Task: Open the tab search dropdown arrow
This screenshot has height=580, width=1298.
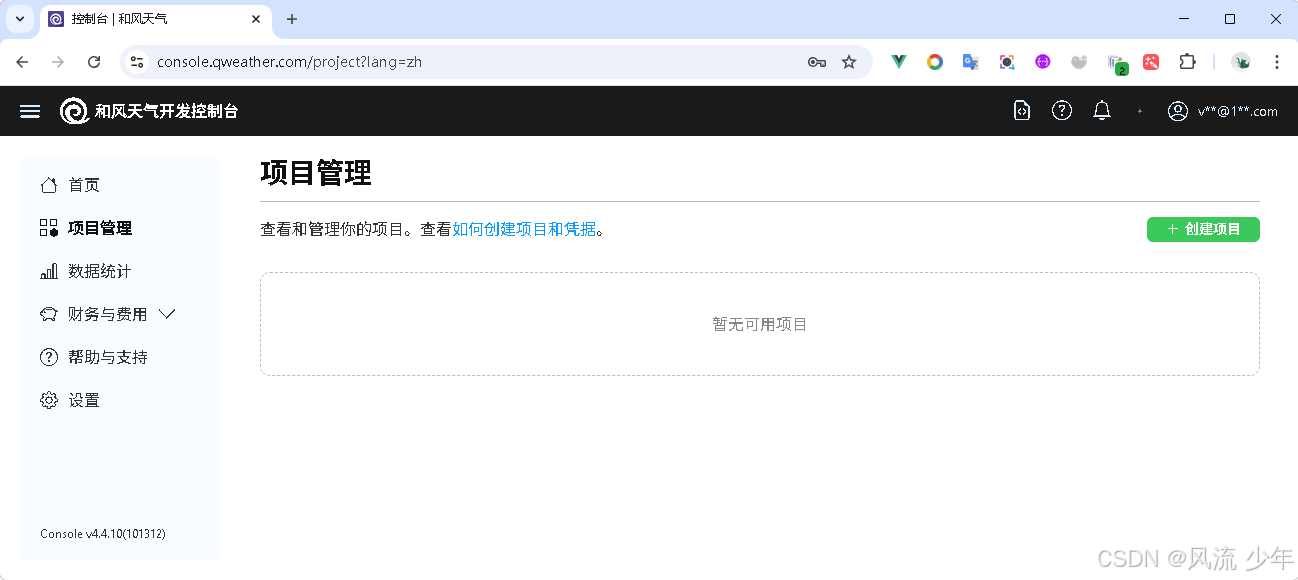Action: click(19, 19)
